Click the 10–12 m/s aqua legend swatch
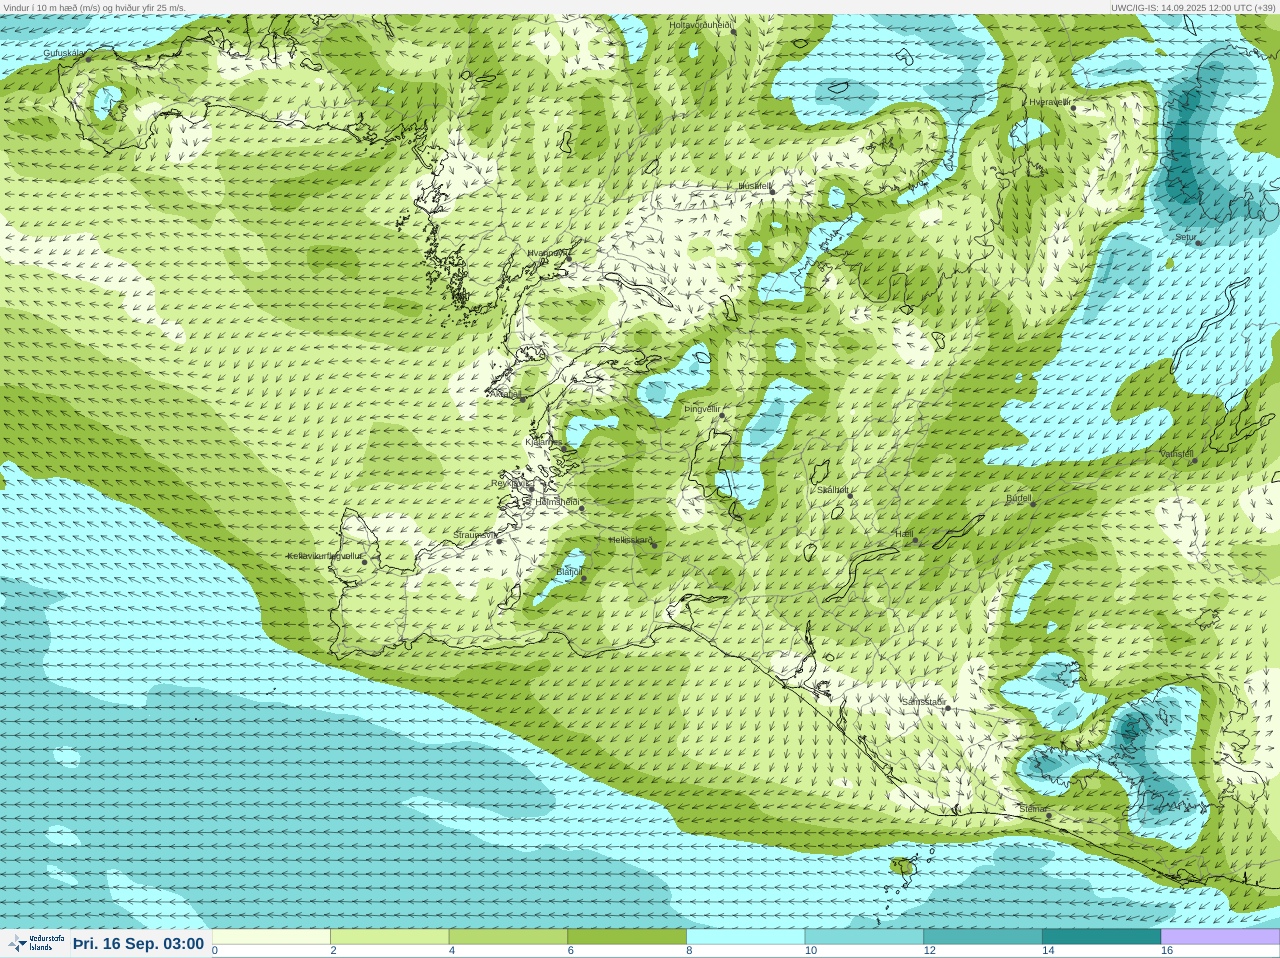This screenshot has height=958, width=1280. 864,937
